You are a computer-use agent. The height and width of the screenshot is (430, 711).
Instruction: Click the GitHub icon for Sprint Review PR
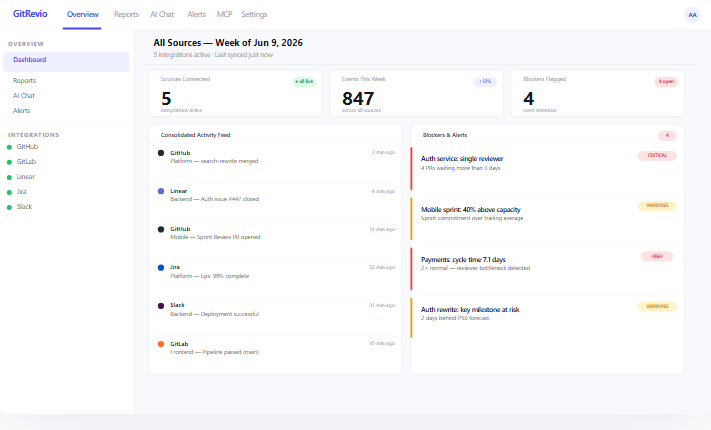(x=161, y=229)
